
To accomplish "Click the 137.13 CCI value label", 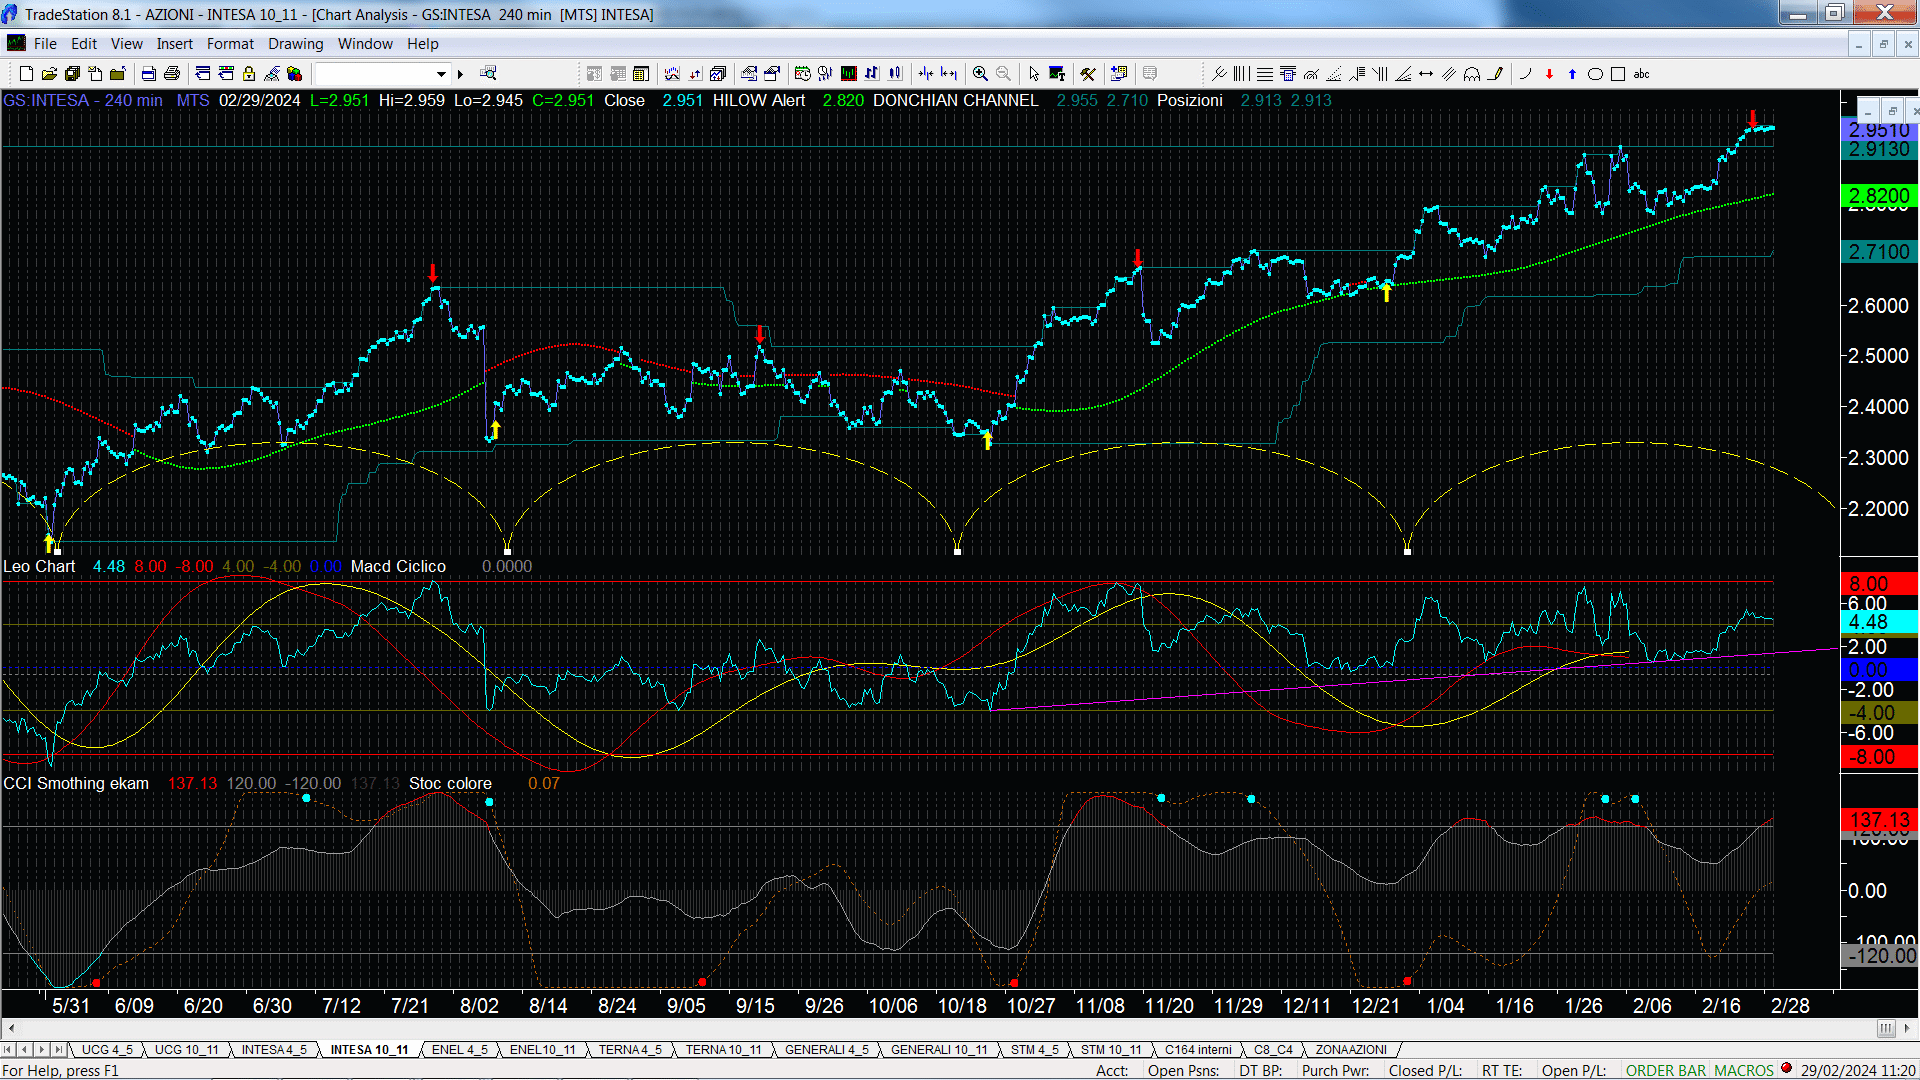I will (x=1879, y=820).
